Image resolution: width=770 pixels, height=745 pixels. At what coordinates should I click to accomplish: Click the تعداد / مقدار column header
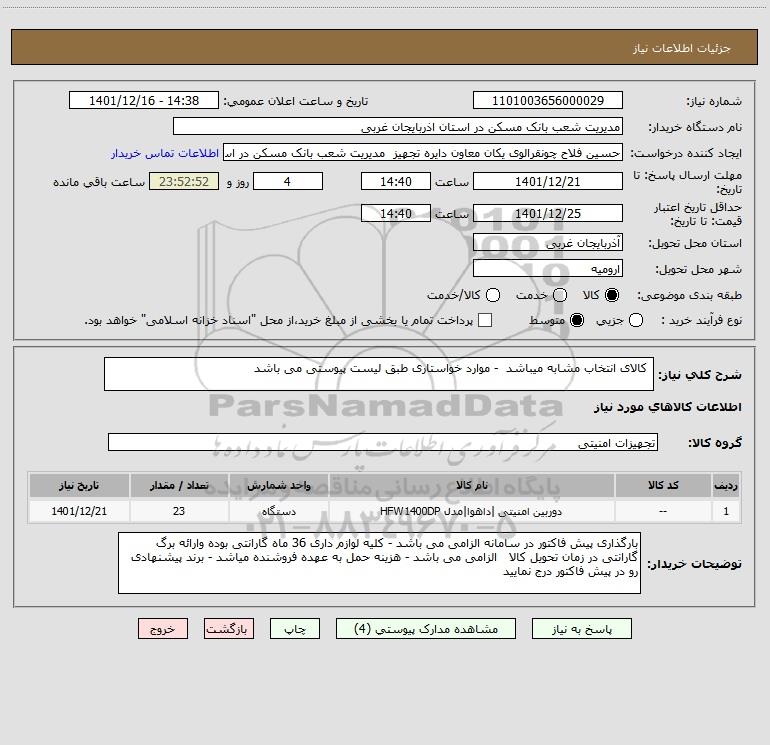coord(179,485)
